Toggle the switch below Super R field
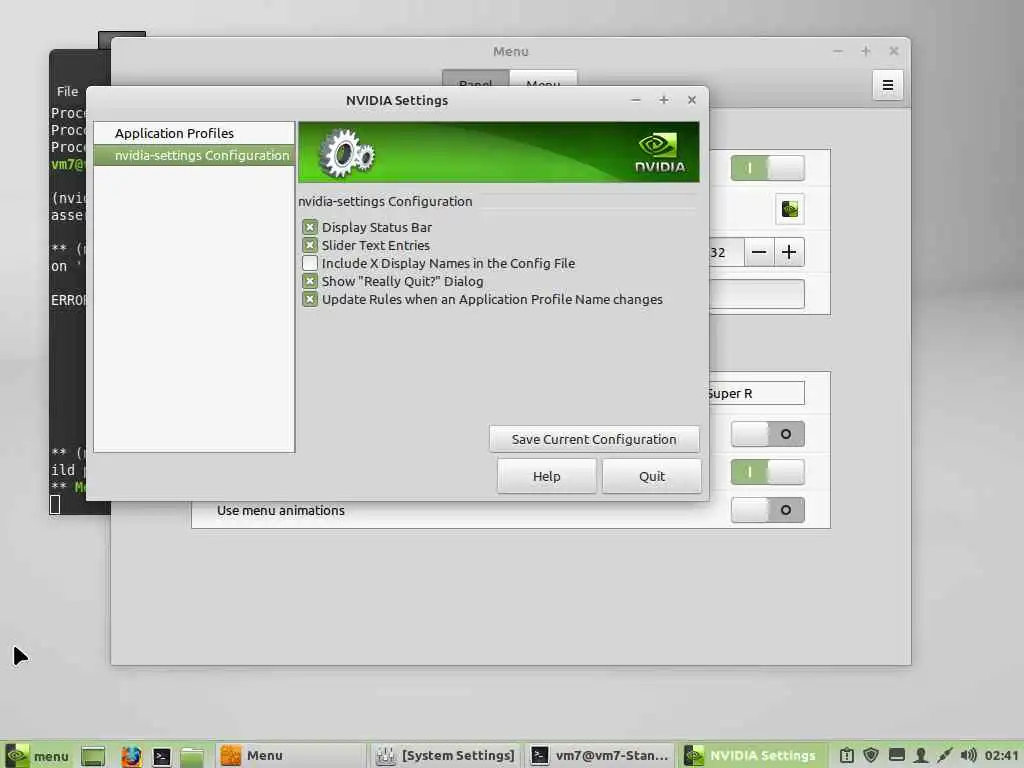The image size is (1024, 768). coord(767,434)
